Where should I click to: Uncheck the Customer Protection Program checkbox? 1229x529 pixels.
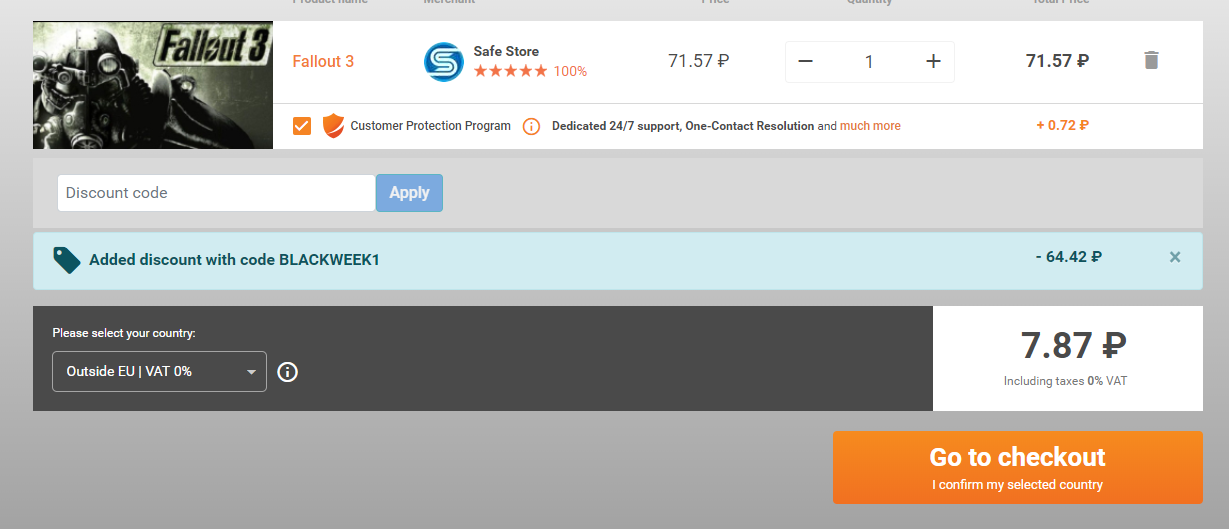pyautogui.click(x=302, y=126)
